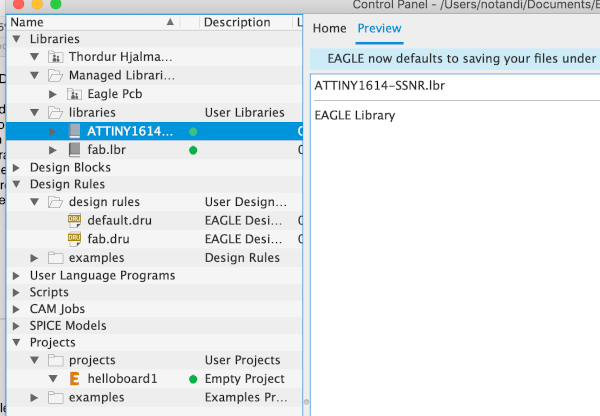The width and height of the screenshot is (600, 416).
Task: Expand the Design Blocks section
Action: 16,168
